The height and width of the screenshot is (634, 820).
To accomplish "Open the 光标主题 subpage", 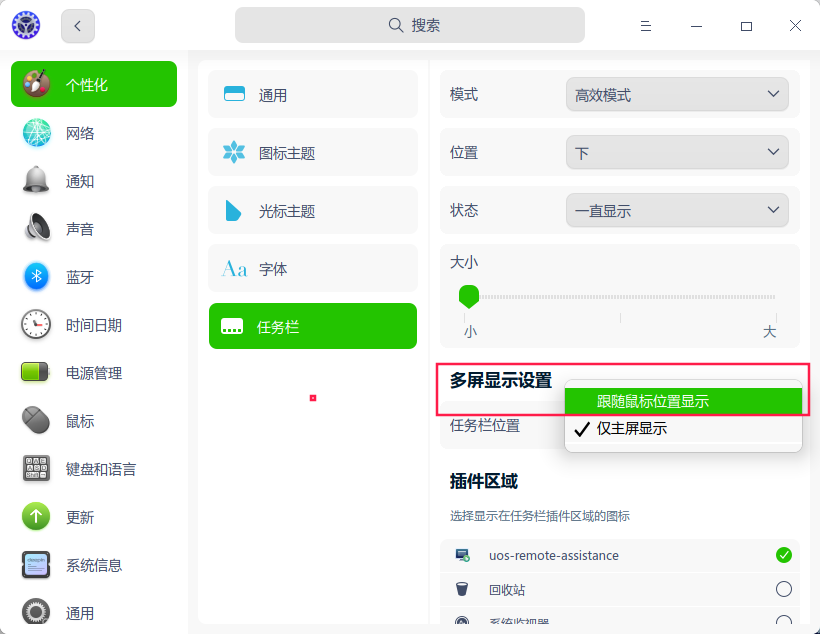I will point(313,210).
